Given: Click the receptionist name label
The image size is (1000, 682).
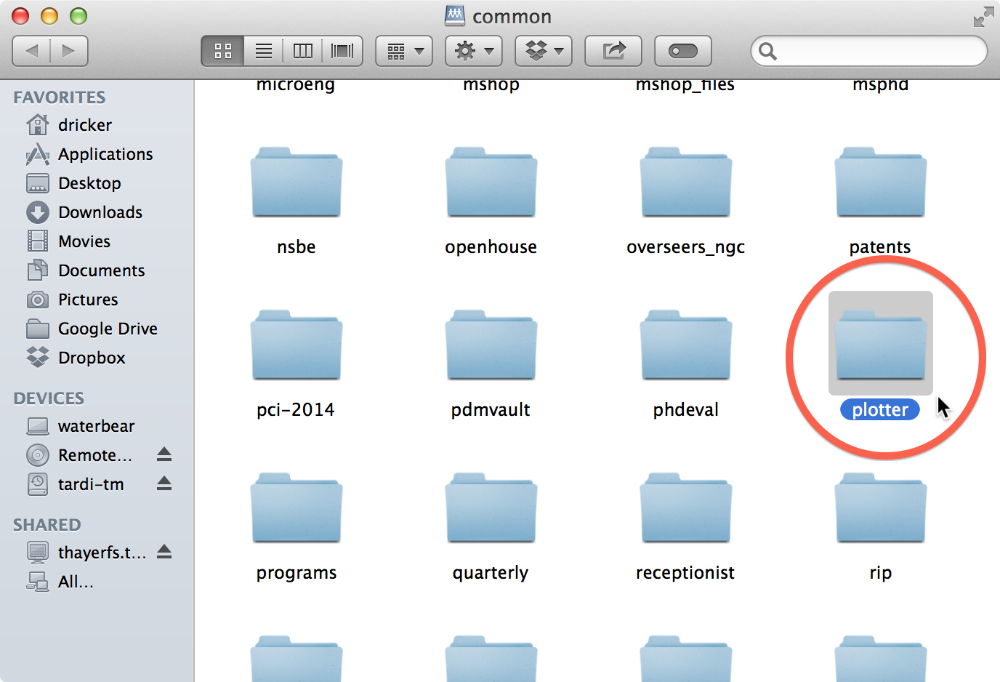Looking at the screenshot, I should tap(686, 573).
